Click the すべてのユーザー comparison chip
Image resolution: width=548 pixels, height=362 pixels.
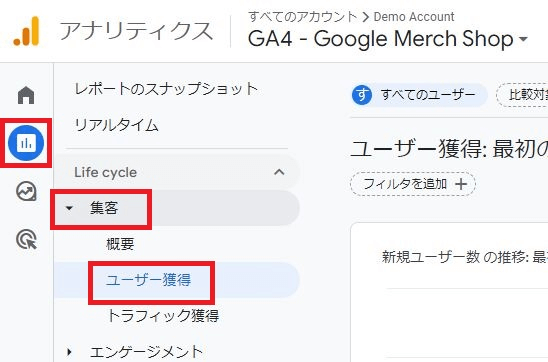pyautogui.click(x=419, y=95)
